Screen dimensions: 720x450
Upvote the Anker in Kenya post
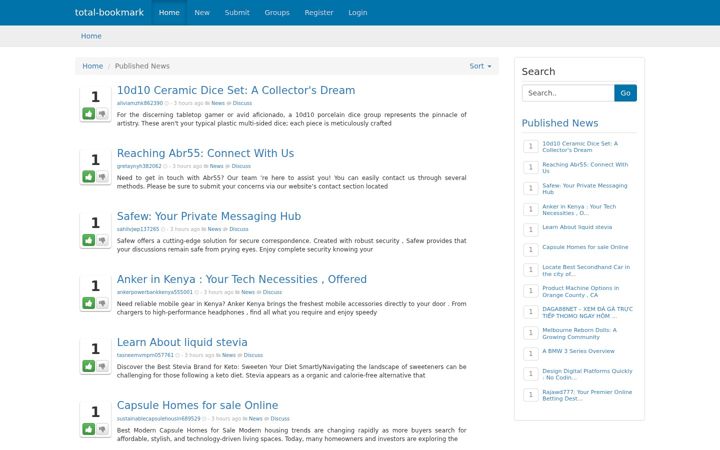click(x=89, y=303)
